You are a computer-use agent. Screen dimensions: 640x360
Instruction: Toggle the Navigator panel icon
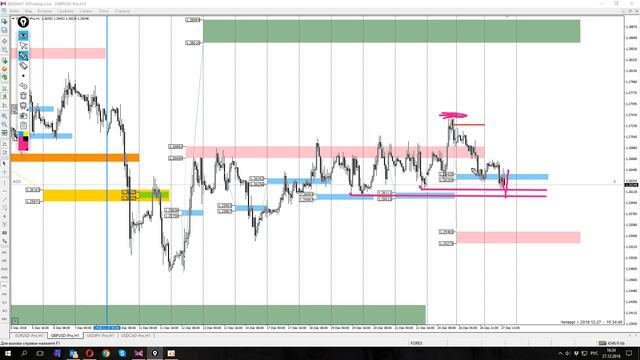[x=4, y=60]
